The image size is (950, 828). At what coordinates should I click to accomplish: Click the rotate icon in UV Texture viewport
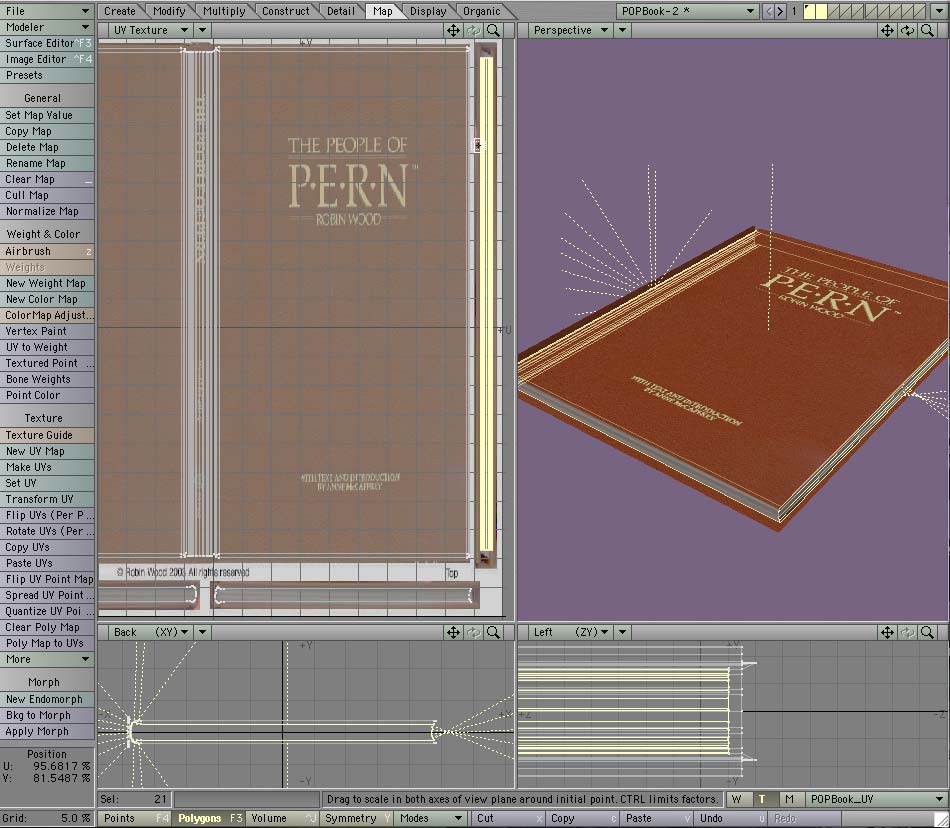point(473,30)
